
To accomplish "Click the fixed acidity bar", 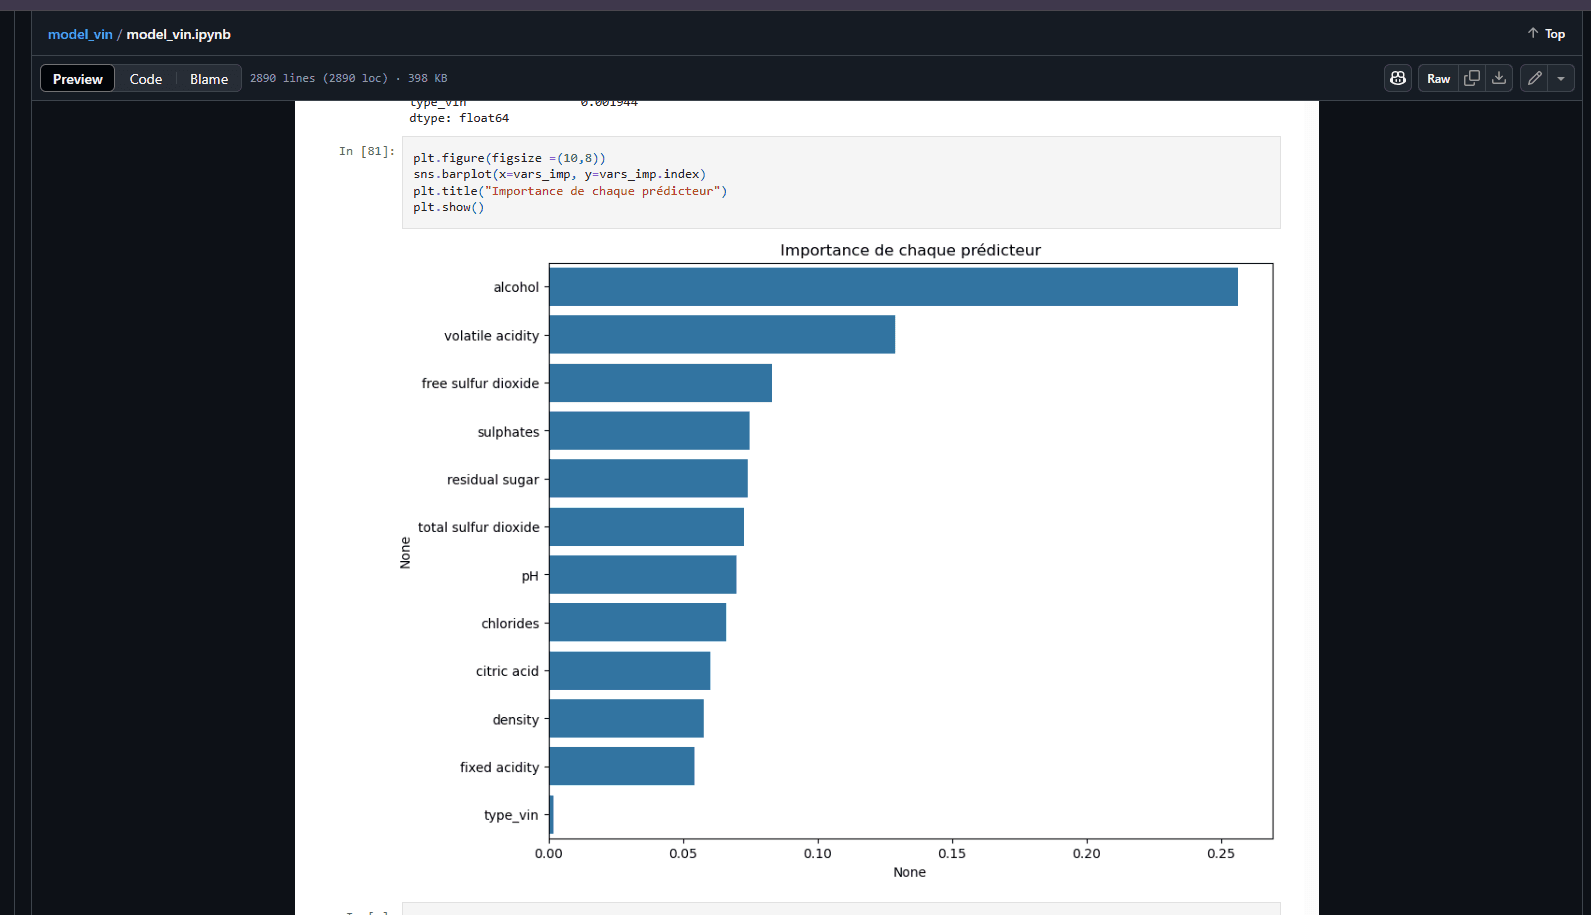I will coord(621,767).
